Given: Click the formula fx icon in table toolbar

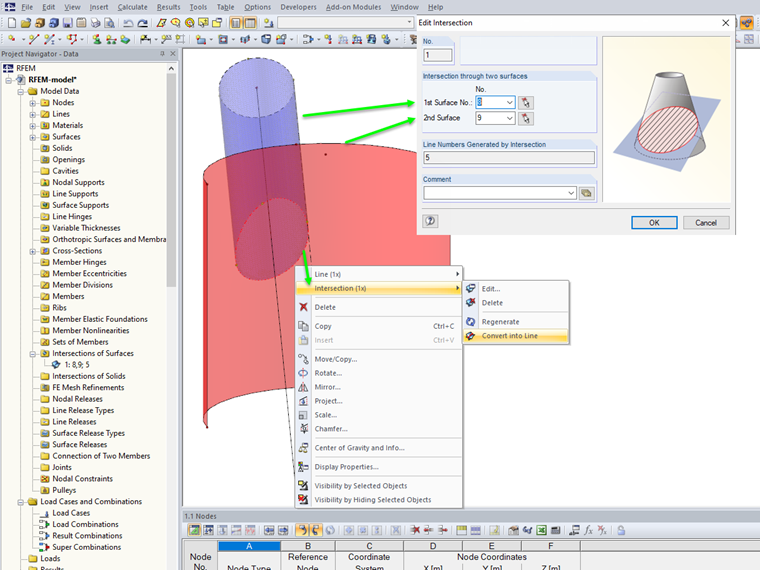Looking at the screenshot, I should pos(588,530).
